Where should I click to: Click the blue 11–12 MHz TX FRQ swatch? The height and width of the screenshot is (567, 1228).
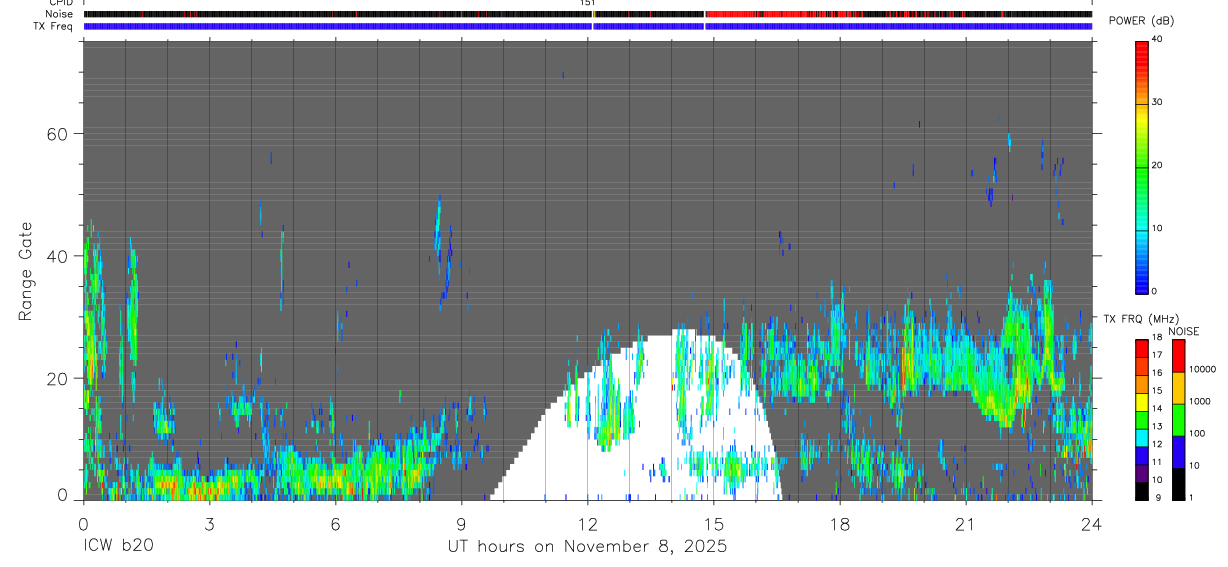pos(1141,455)
